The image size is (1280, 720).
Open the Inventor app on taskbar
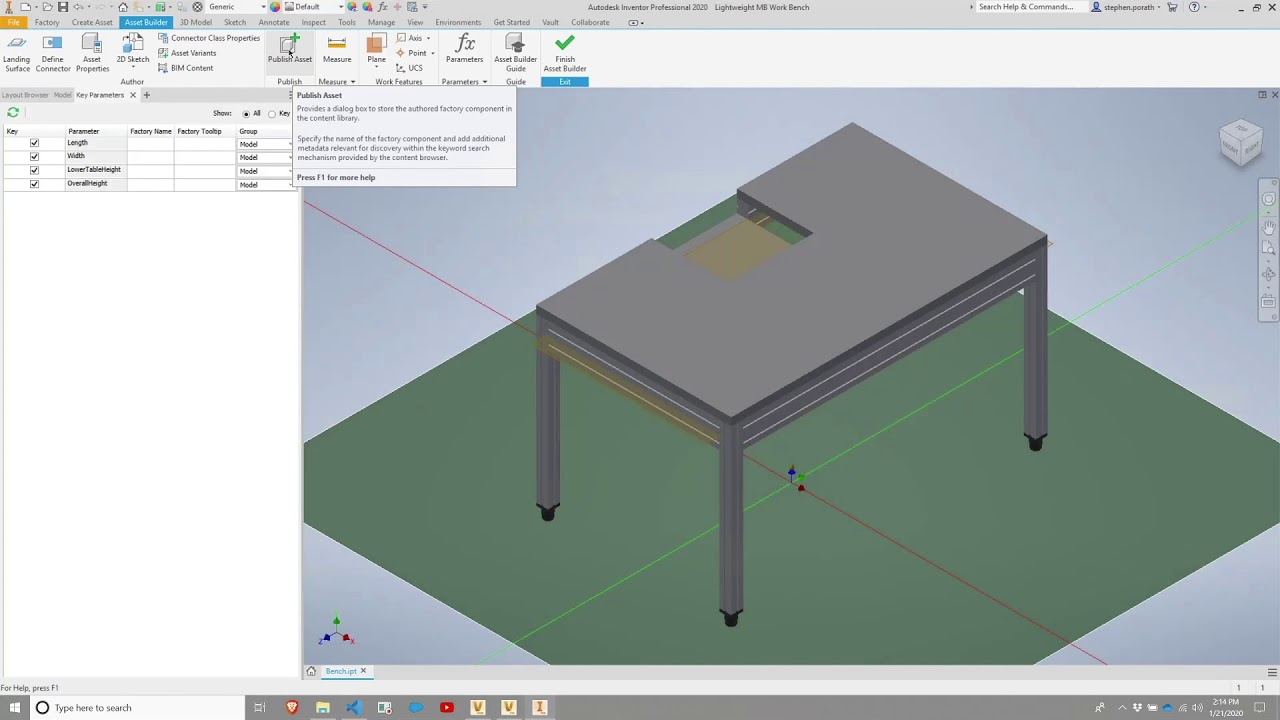coord(540,707)
